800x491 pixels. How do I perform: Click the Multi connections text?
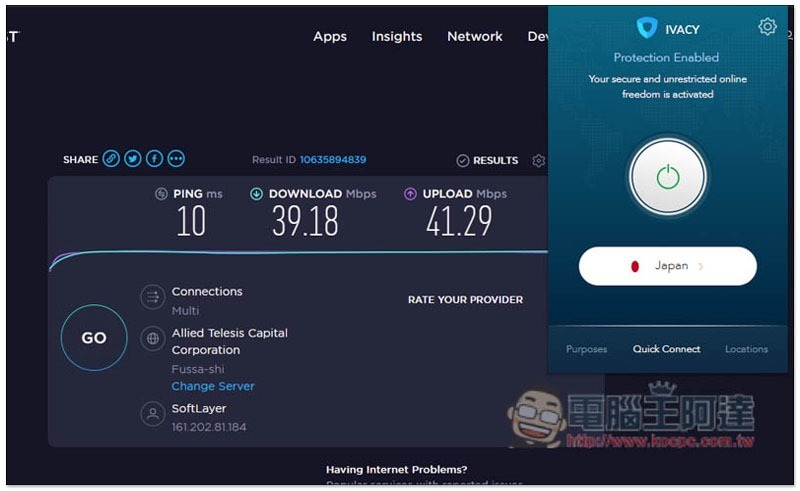coord(185,311)
